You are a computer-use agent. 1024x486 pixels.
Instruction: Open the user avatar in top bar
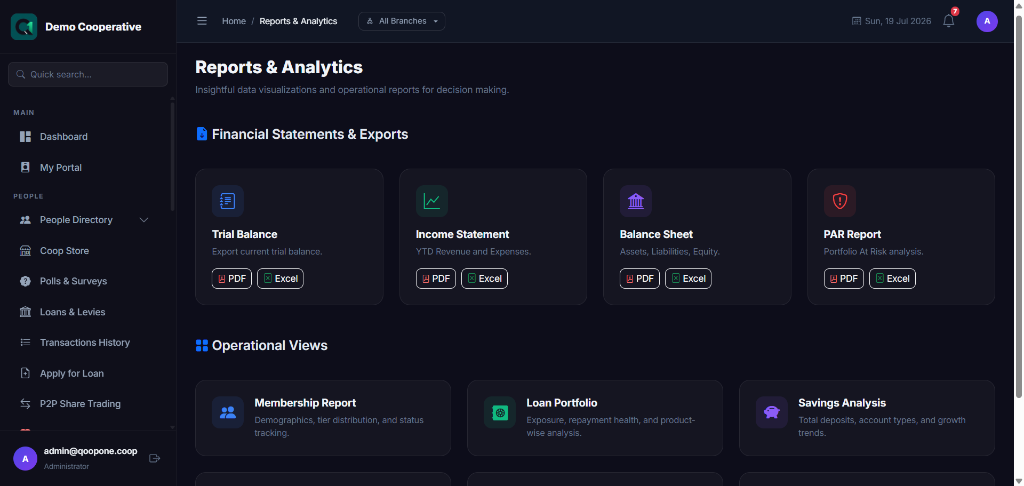[x=987, y=21]
